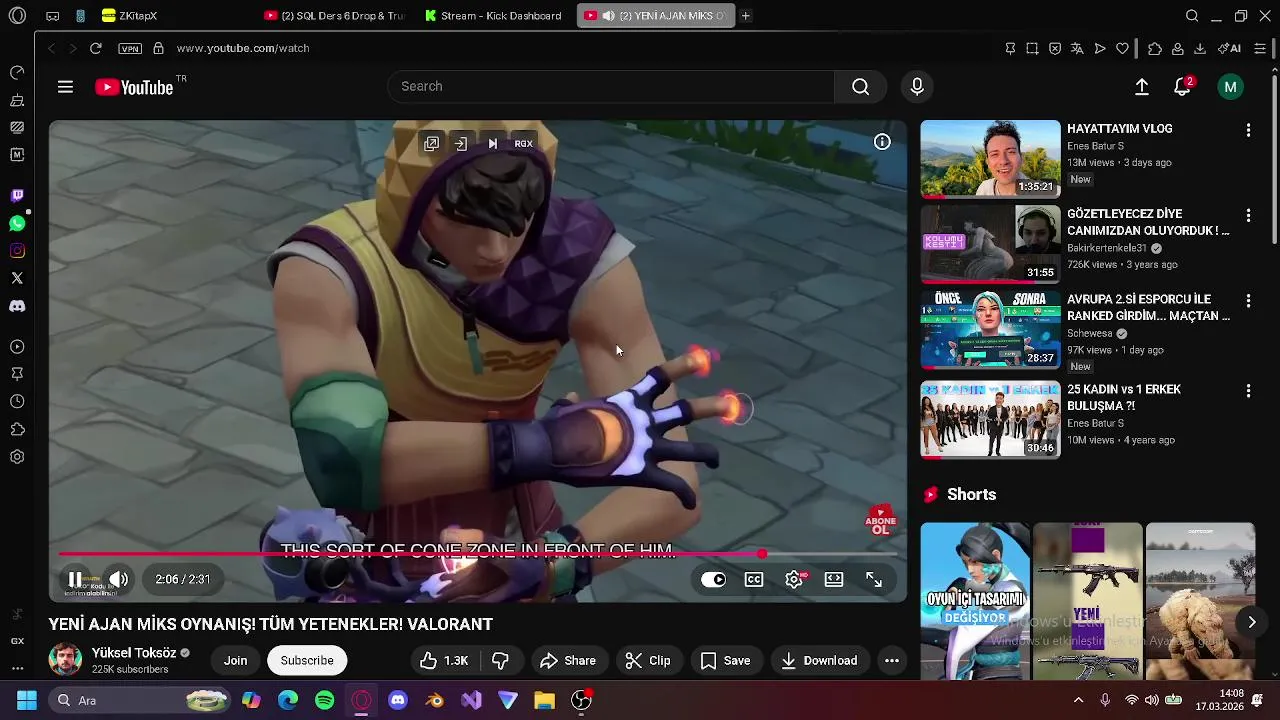Image resolution: width=1280 pixels, height=720 pixels.
Task: Click the video progress bar scrubber
Action: (762, 553)
